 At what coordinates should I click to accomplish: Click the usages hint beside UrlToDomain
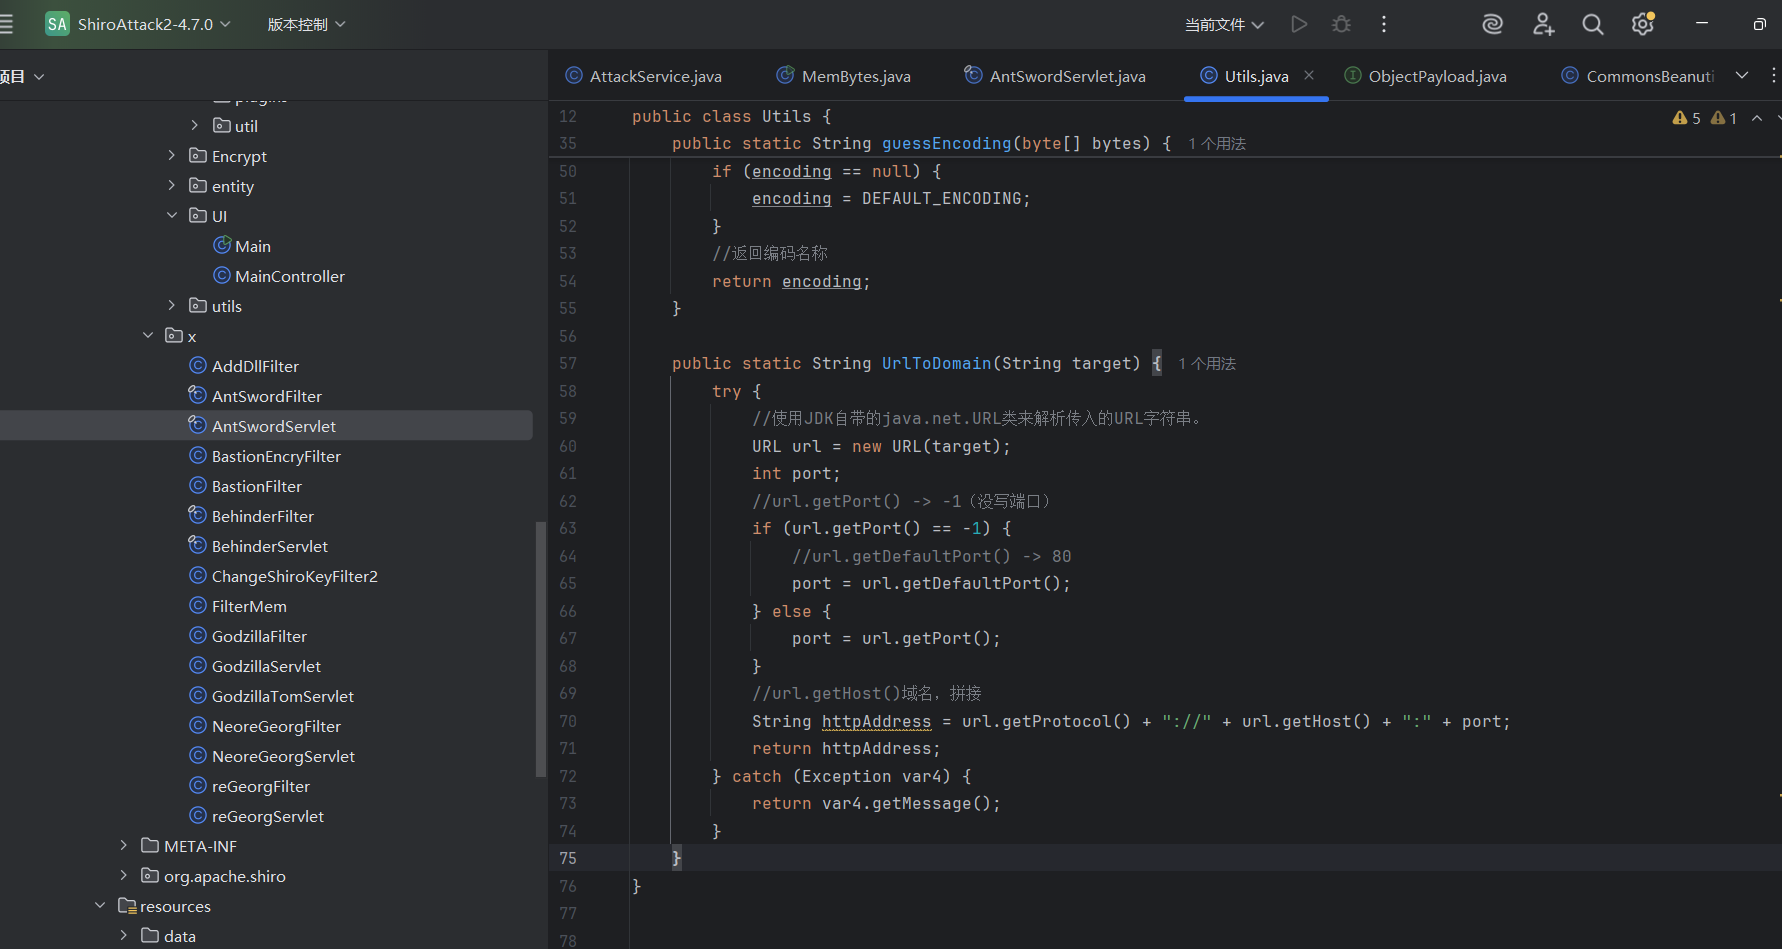[1207, 364]
